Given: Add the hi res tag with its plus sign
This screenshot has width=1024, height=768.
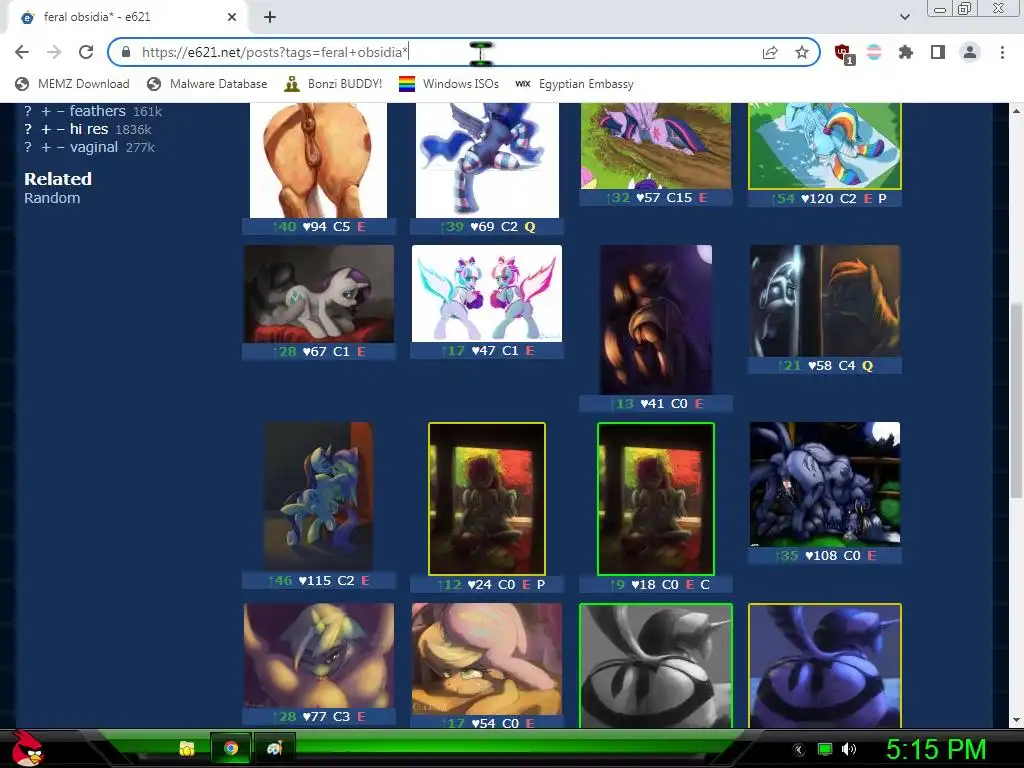Looking at the screenshot, I should click(x=46, y=130).
